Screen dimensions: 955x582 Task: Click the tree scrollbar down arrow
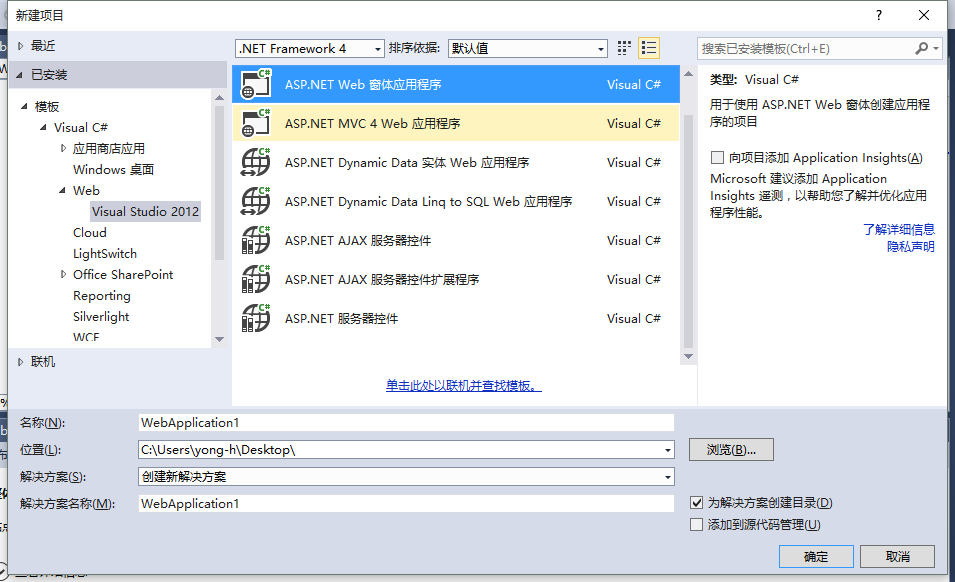tap(220, 339)
